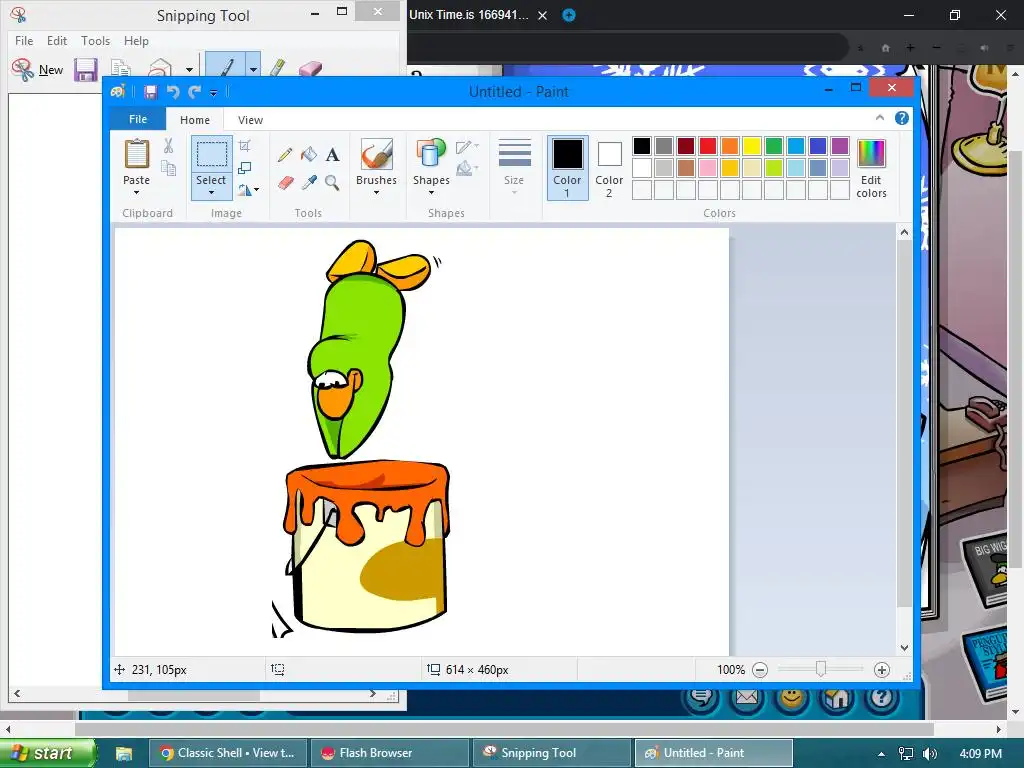The height and width of the screenshot is (768, 1024).
Task: Click the Brushes icon
Action: click(377, 154)
